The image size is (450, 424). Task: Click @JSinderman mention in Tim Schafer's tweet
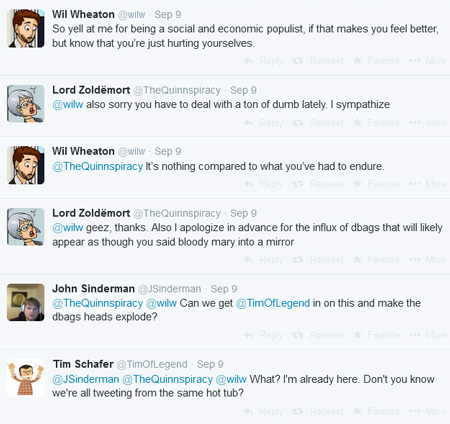pyautogui.click(x=86, y=379)
